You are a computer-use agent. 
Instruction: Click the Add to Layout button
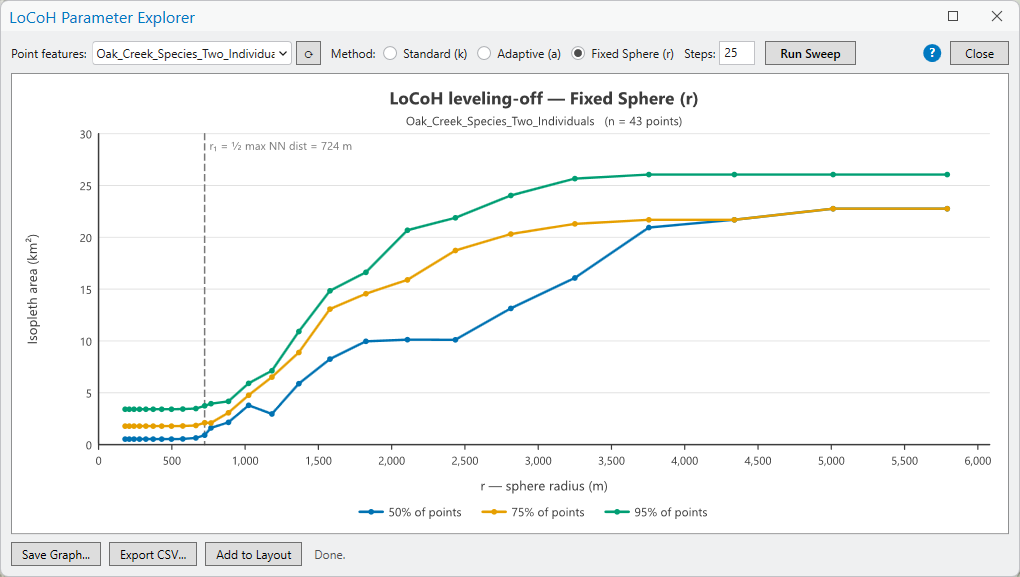coord(254,554)
